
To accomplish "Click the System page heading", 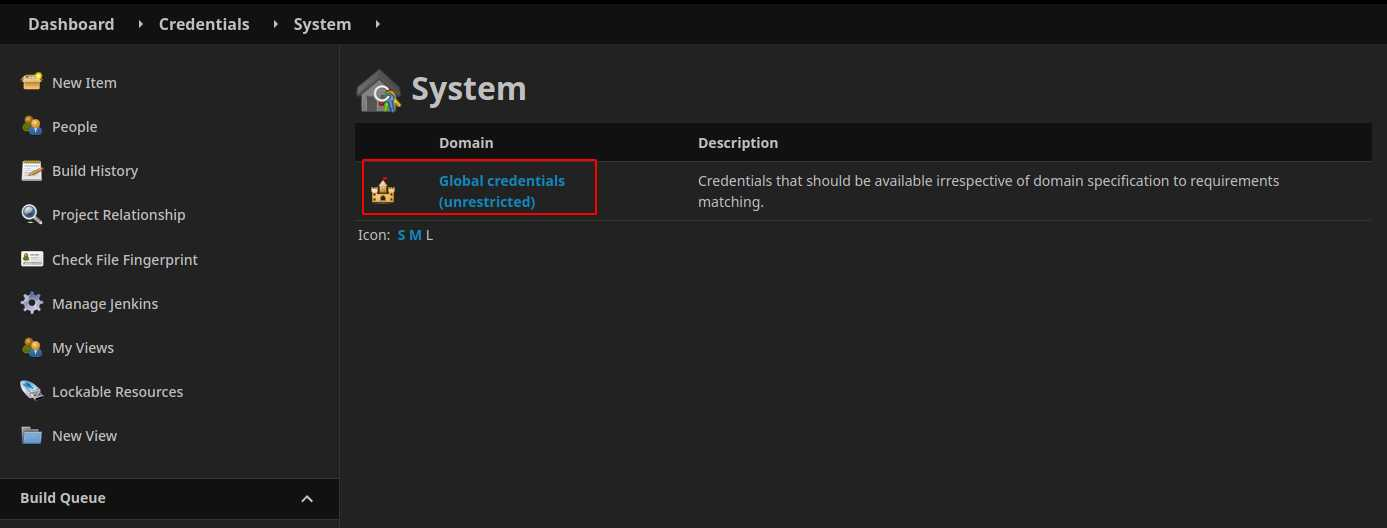I will pos(469,89).
